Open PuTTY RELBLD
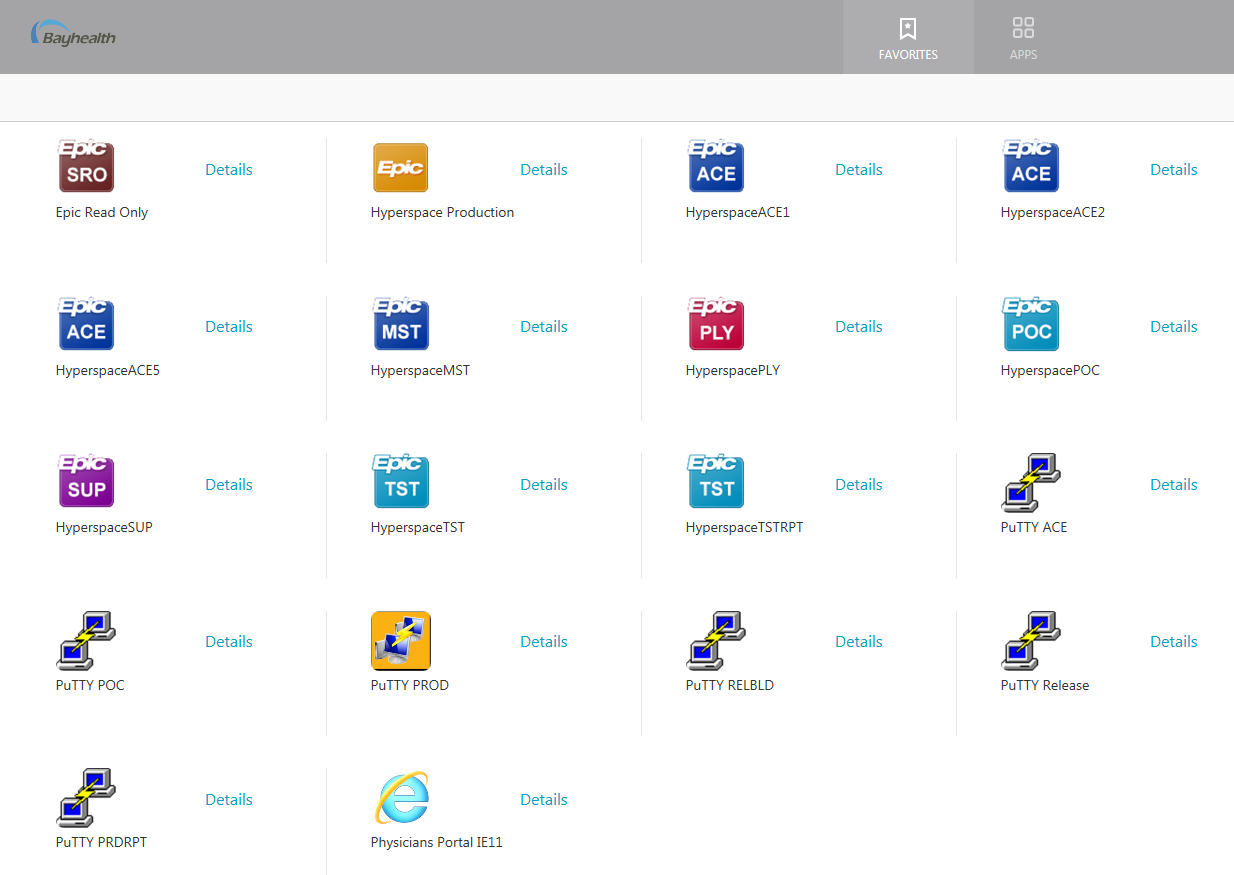The height and width of the screenshot is (875, 1234). 716,640
